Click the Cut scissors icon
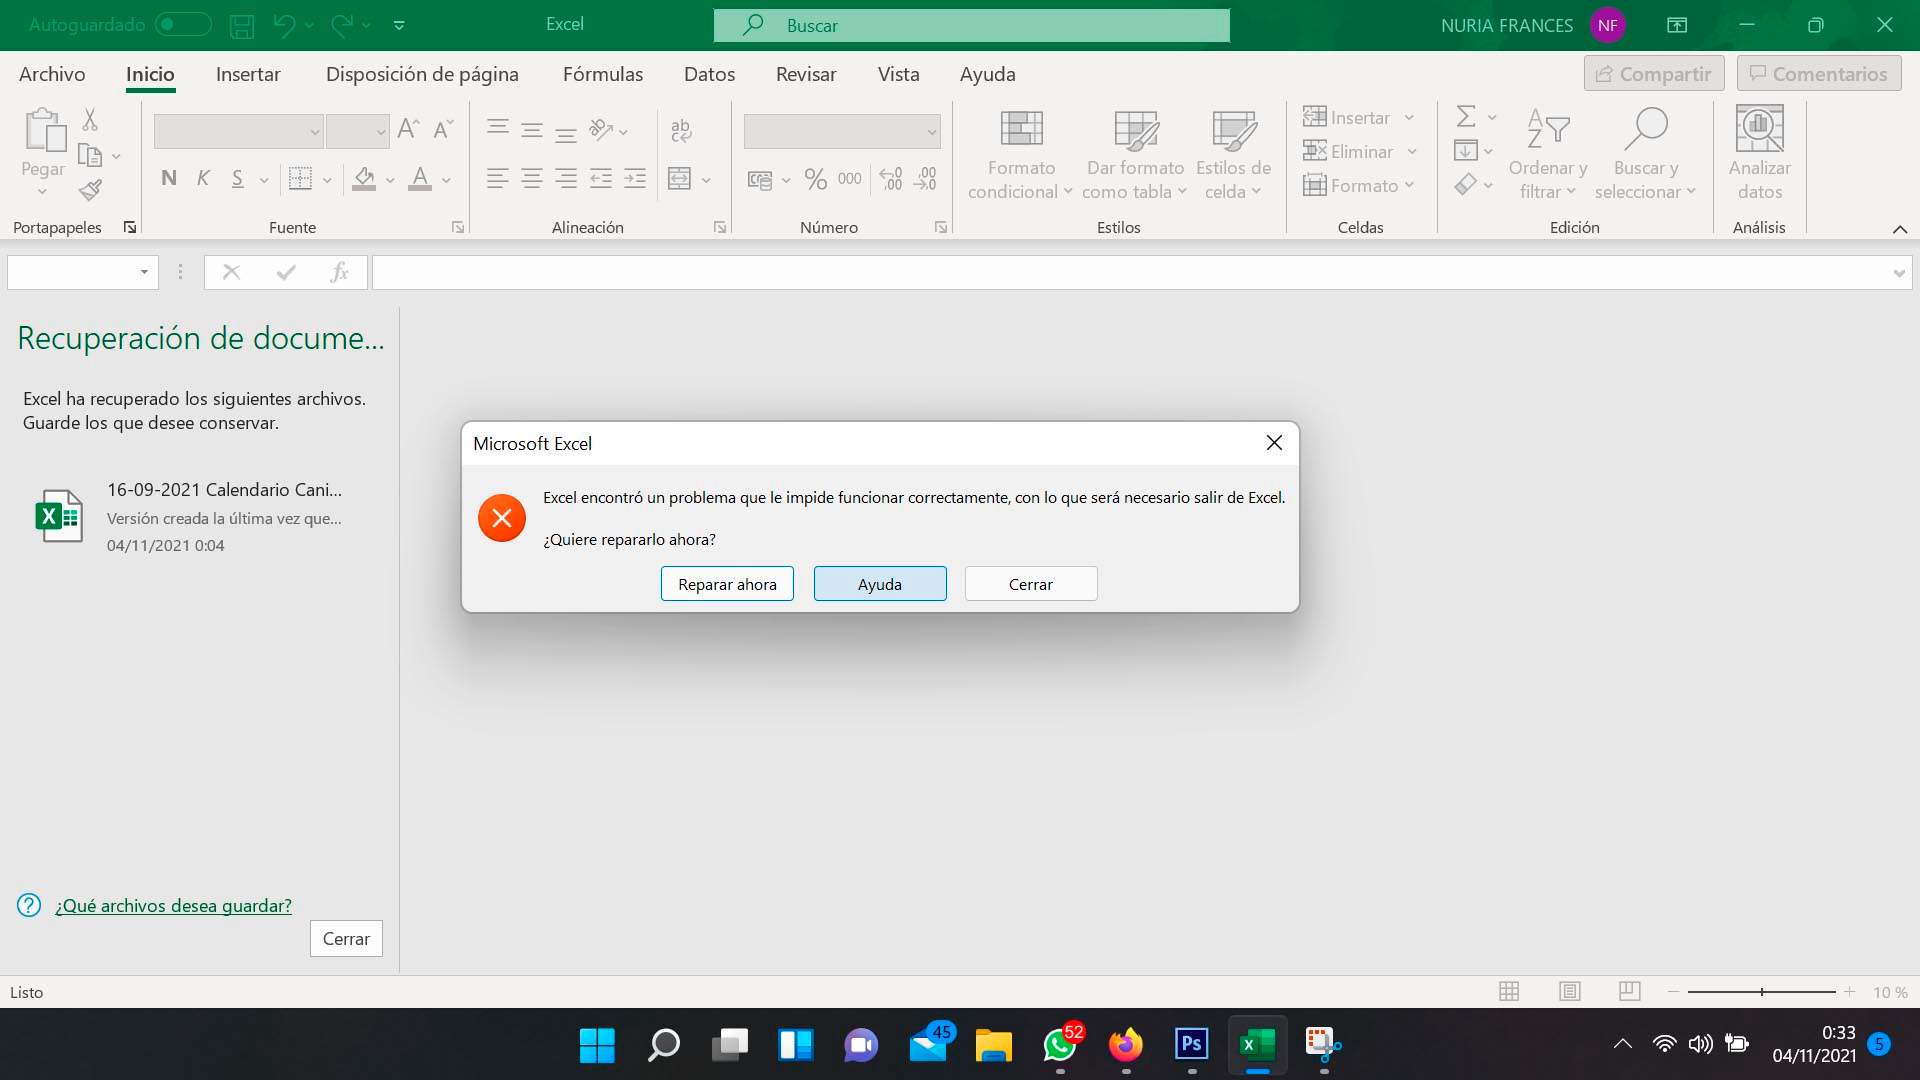 click(90, 120)
